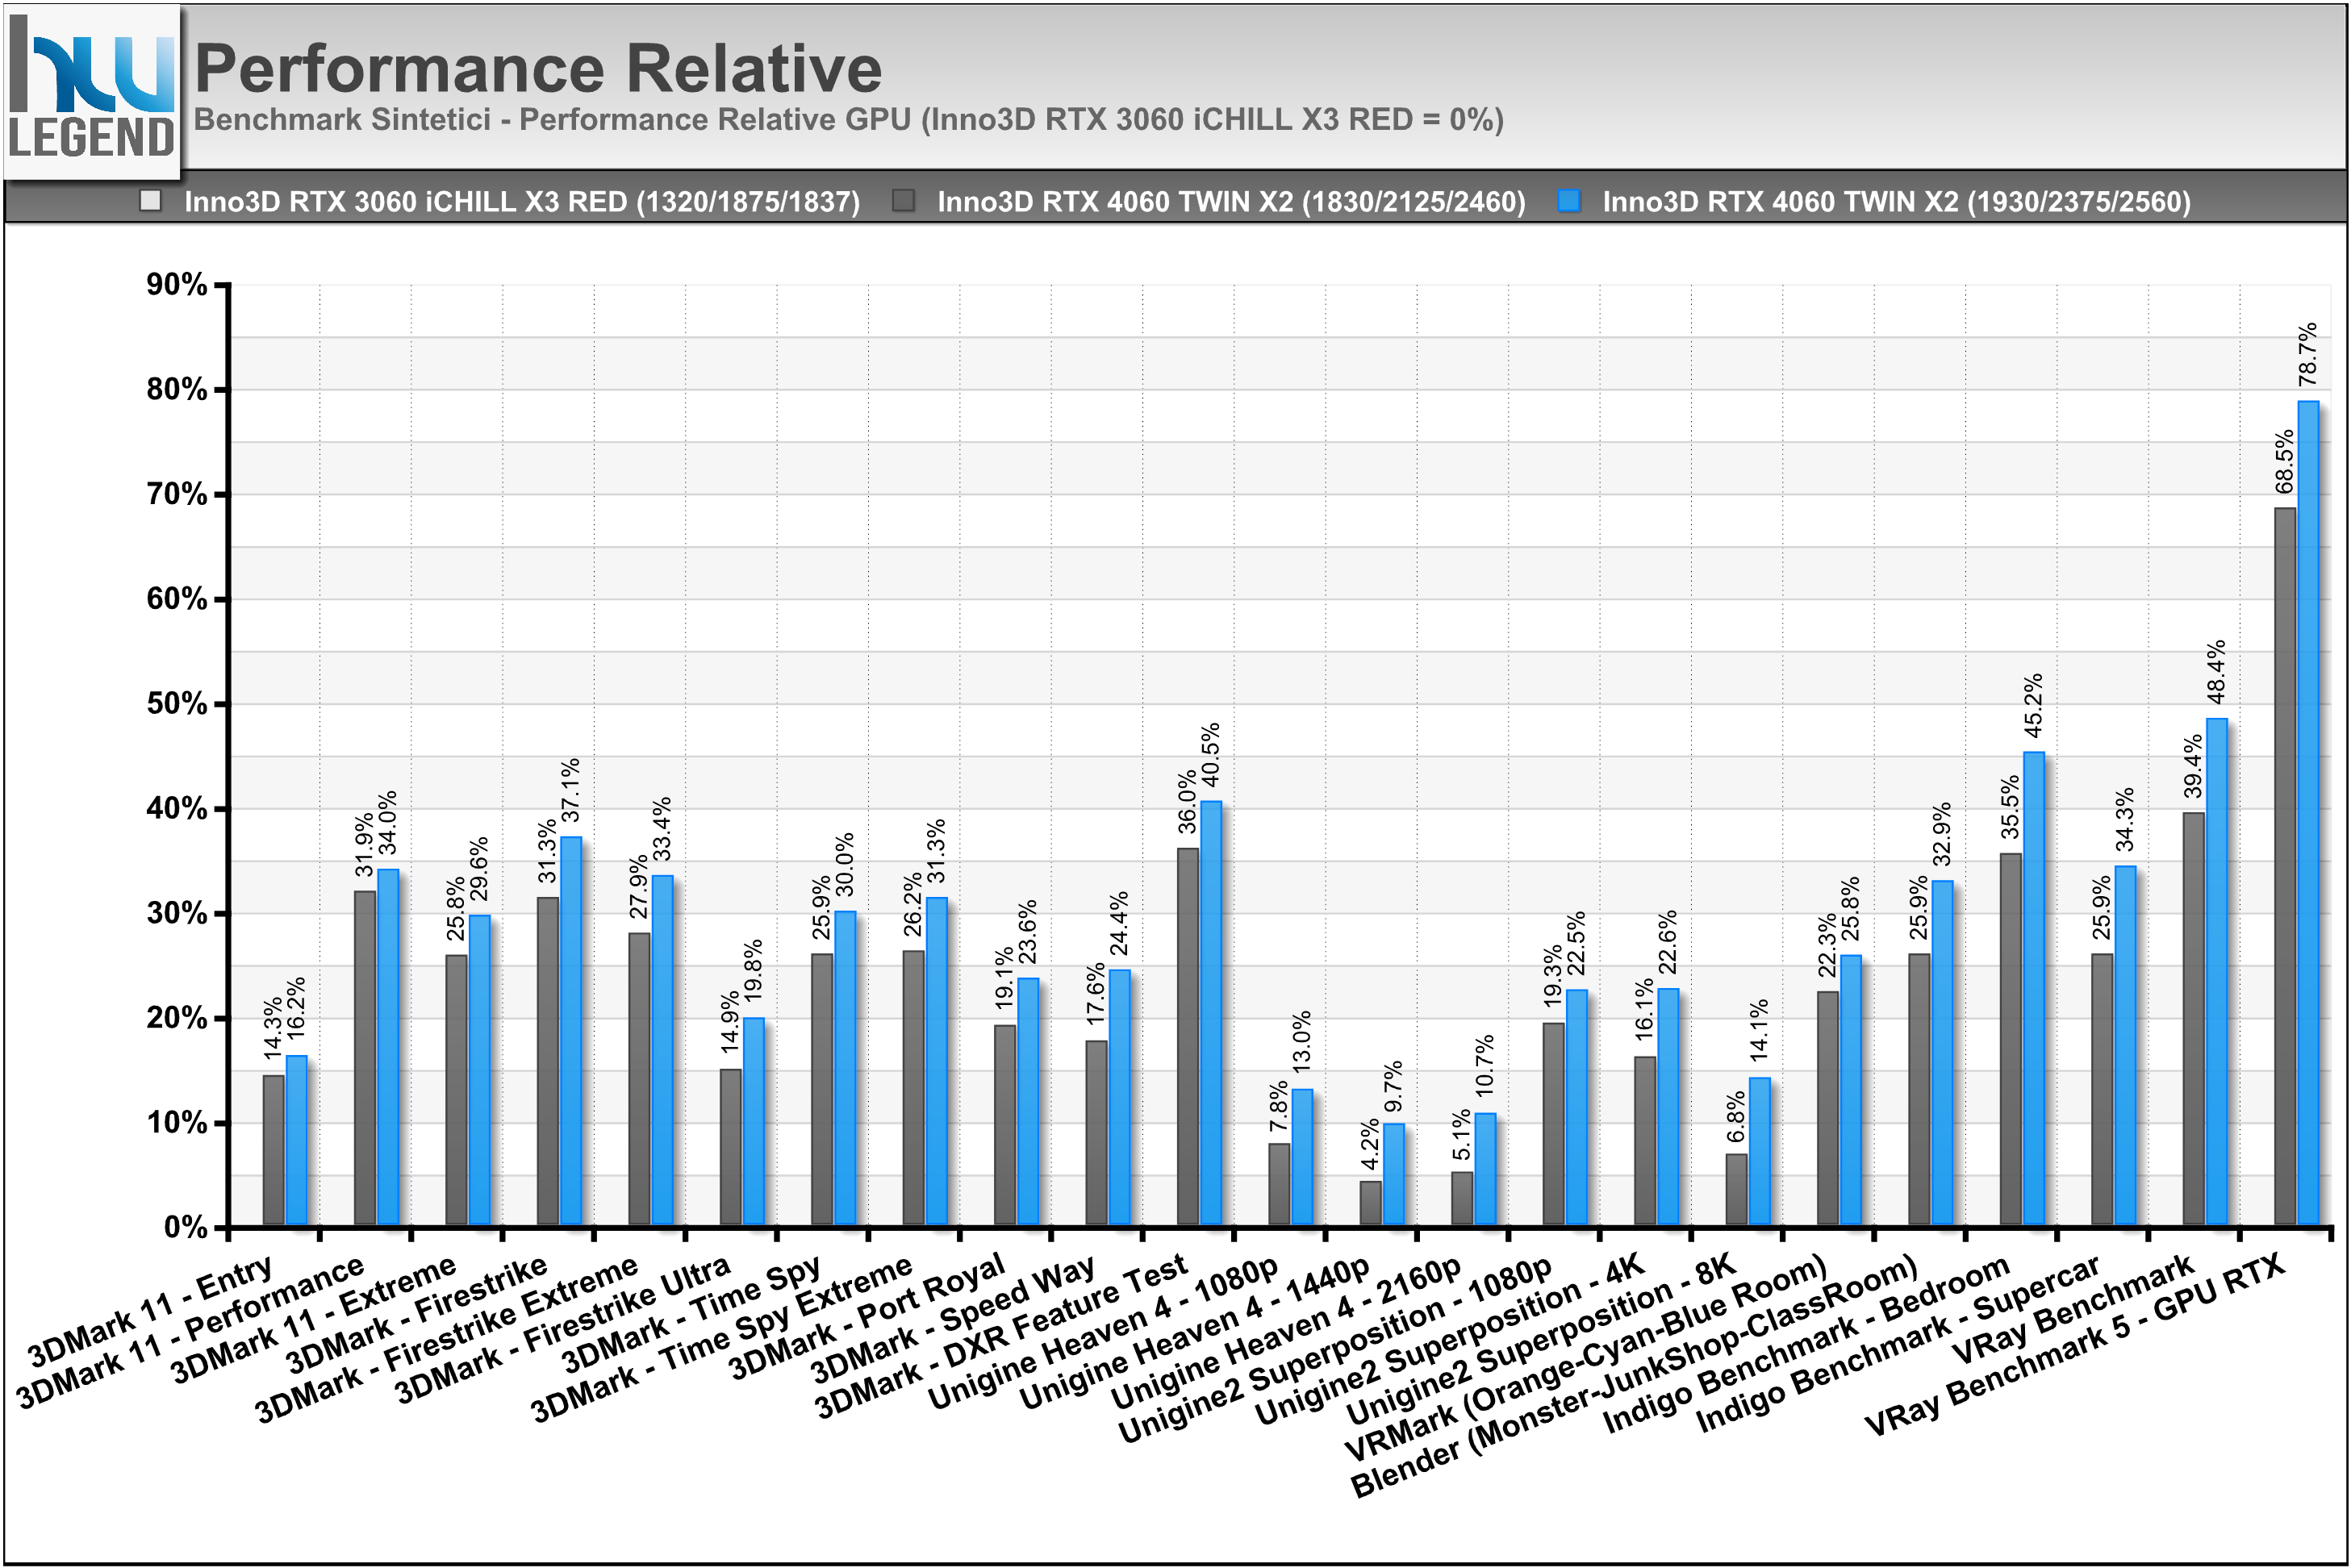Click the 3DMark 11 - Extreme axis label
The image size is (2351, 1568).
[x=314, y=1319]
